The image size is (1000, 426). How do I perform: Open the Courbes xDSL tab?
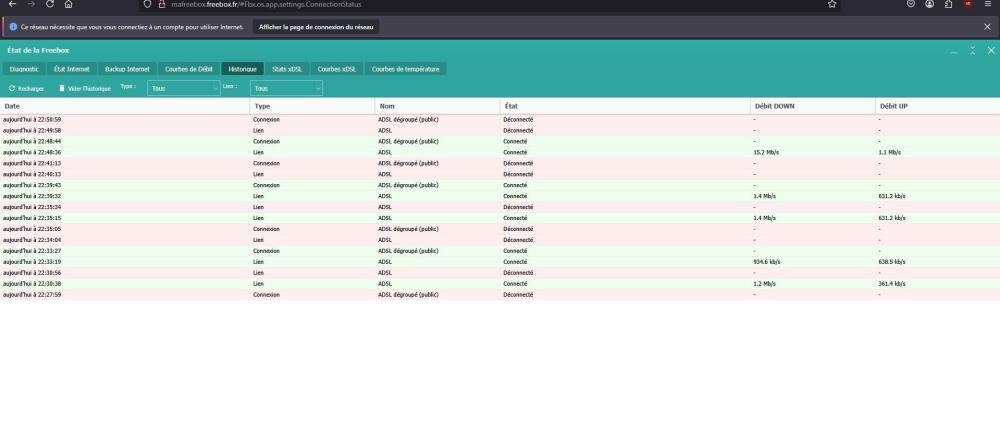tap(337, 69)
